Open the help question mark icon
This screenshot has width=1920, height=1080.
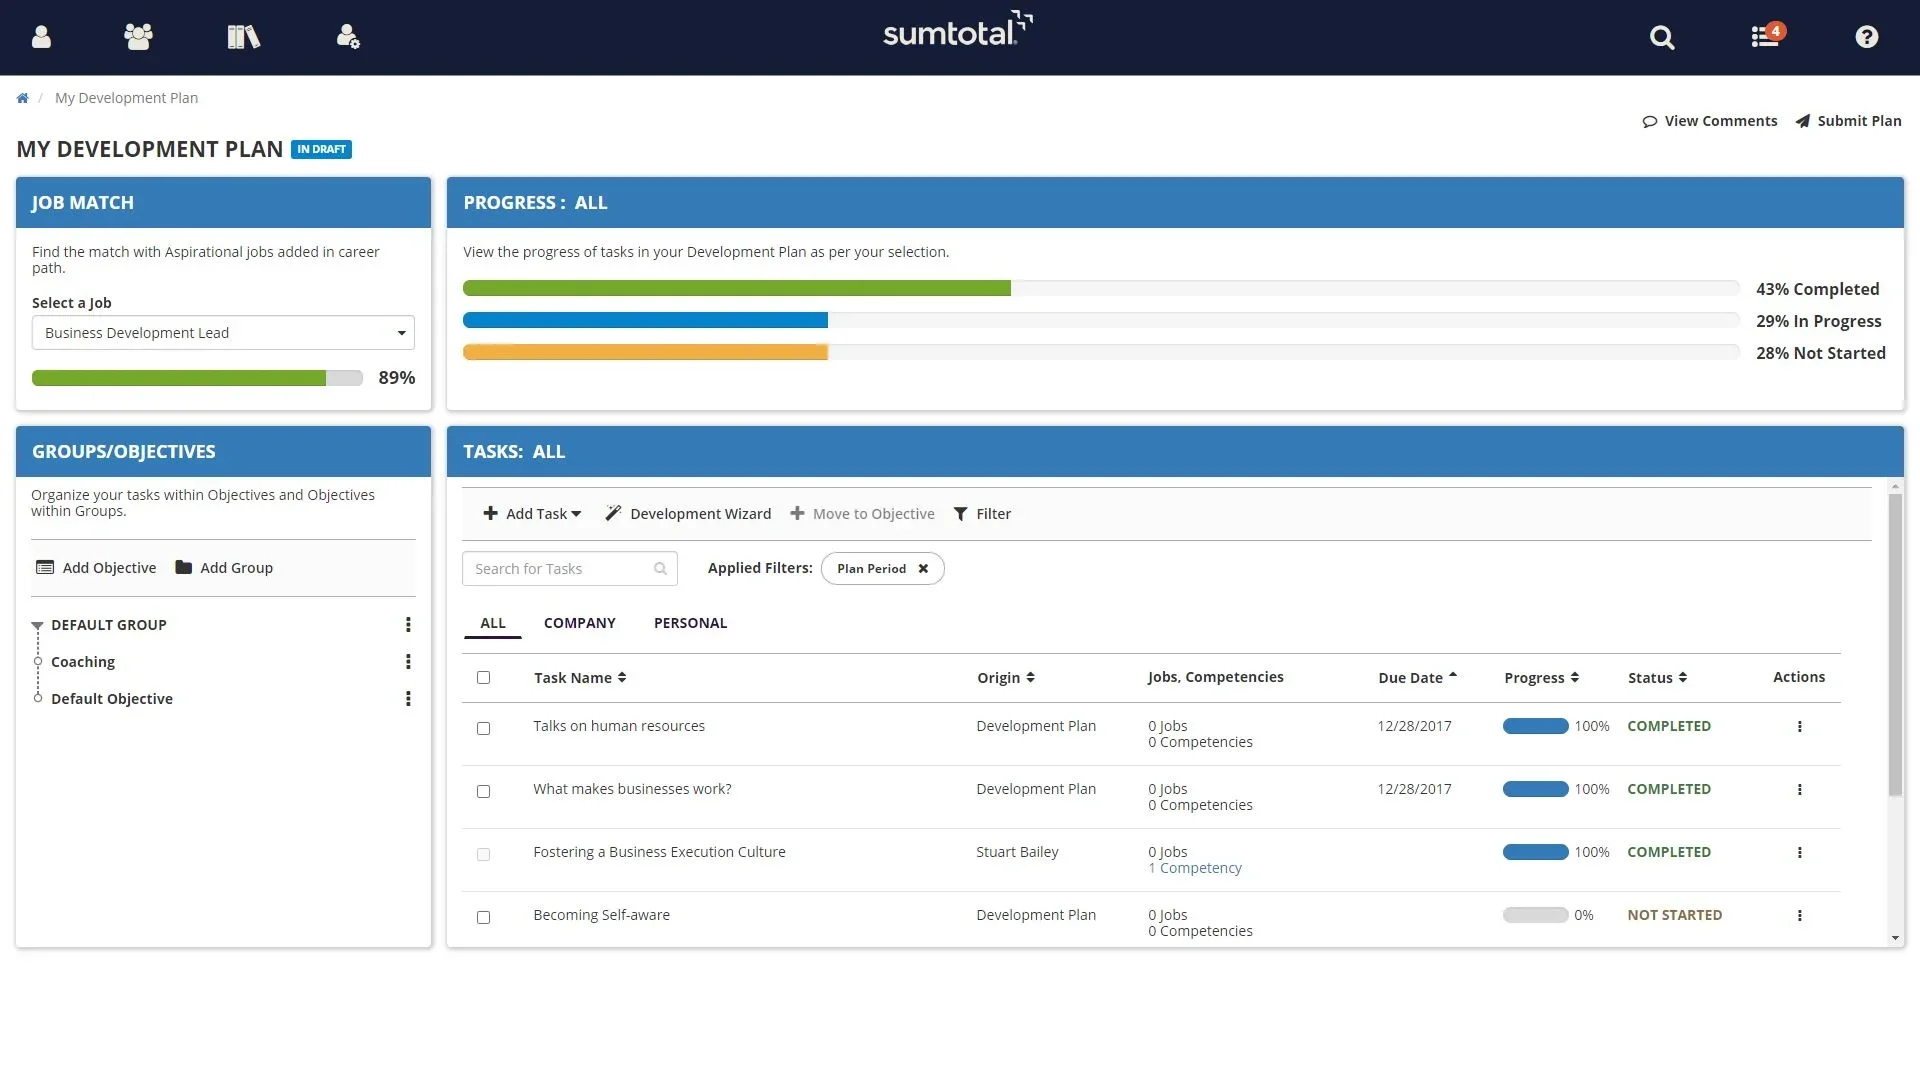click(x=1866, y=37)
